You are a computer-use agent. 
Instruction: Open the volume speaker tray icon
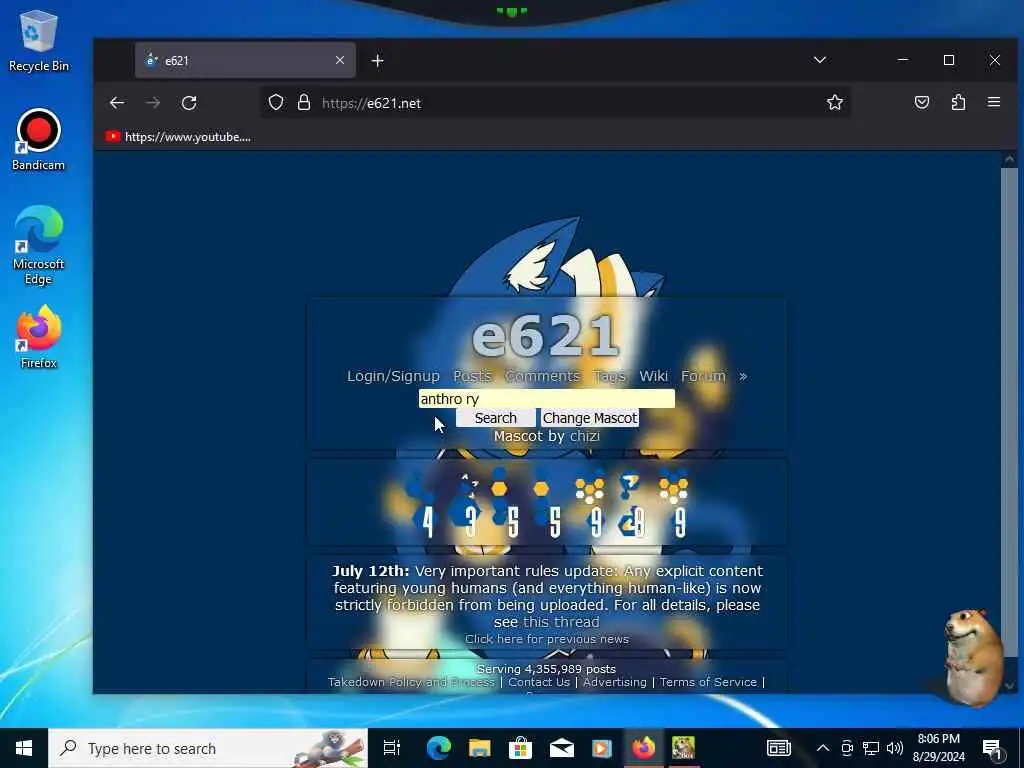point(895,748)
